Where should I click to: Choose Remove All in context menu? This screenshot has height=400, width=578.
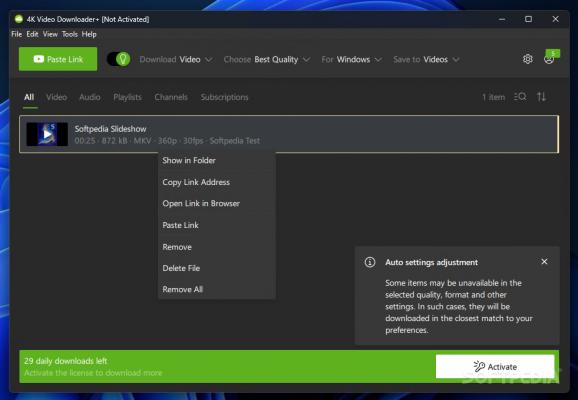click(x=217, y=289)
